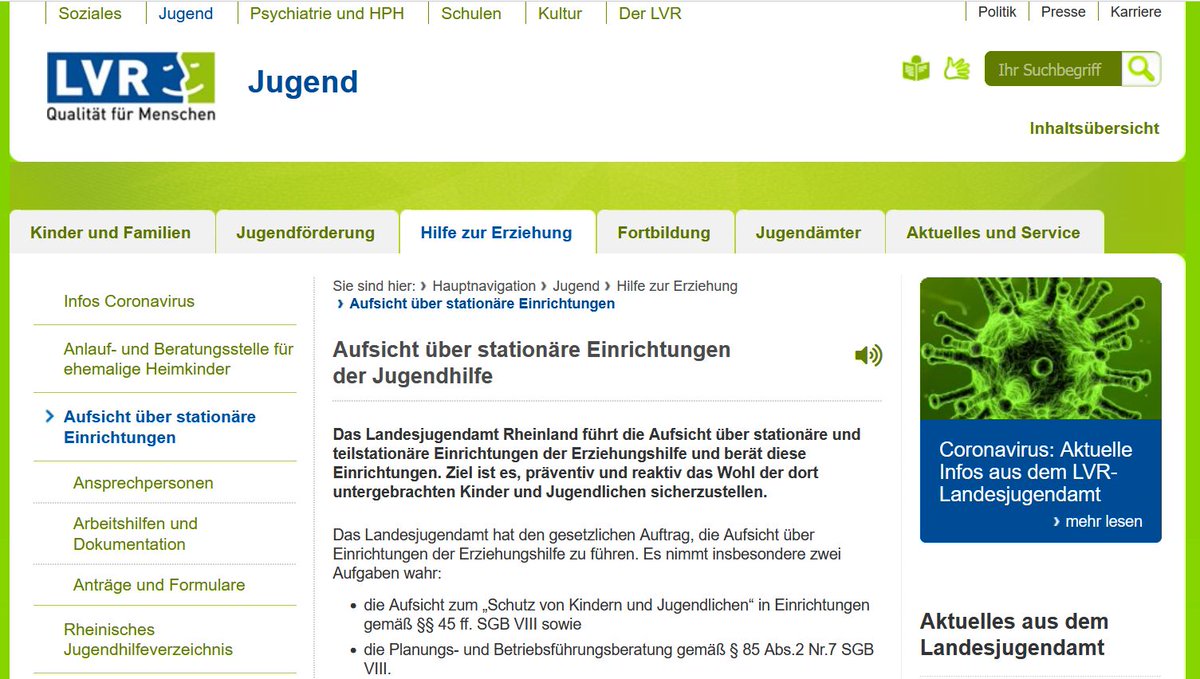Open Arbeitshilfen und Dokumentation subitem
The width and height of the screenshot is (1200, 679).
135,534
